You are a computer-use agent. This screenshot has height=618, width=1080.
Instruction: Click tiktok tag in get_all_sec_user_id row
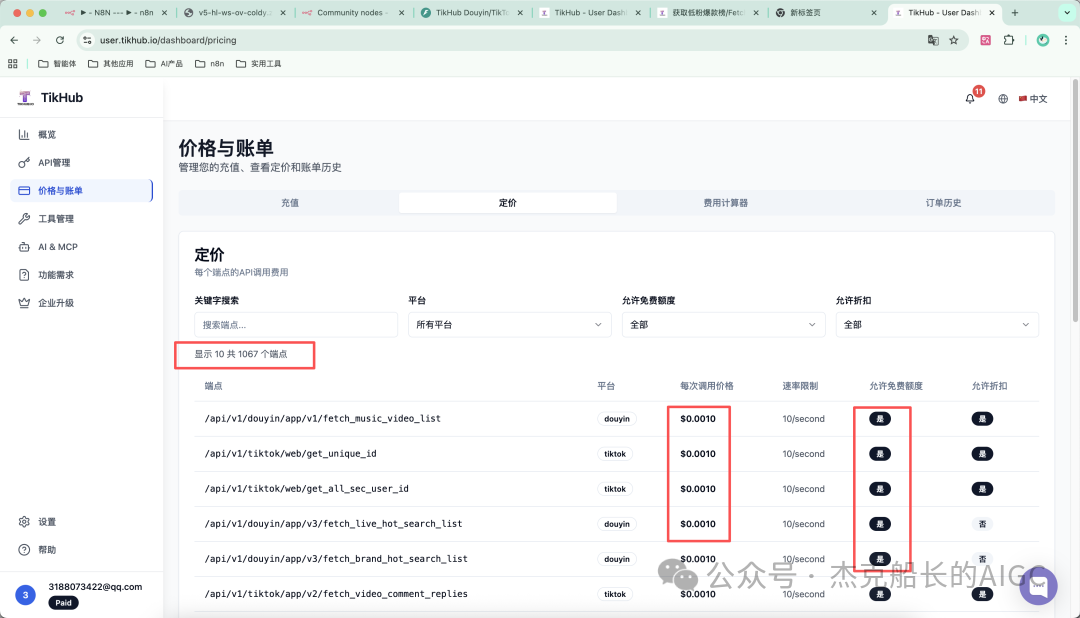(x=615, y=489)
